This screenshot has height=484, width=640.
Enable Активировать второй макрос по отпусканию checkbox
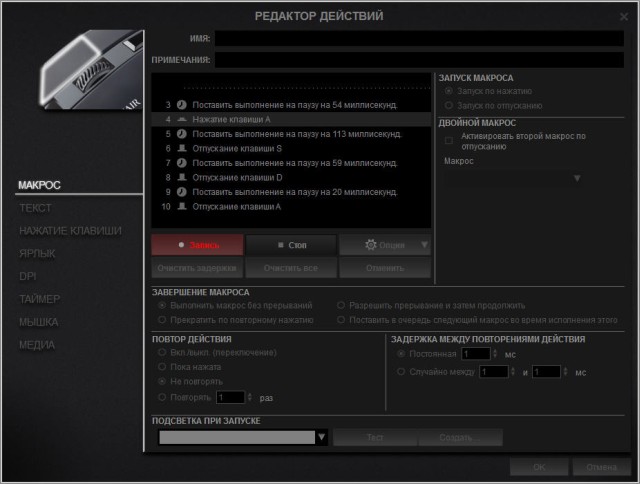(449, 140)
